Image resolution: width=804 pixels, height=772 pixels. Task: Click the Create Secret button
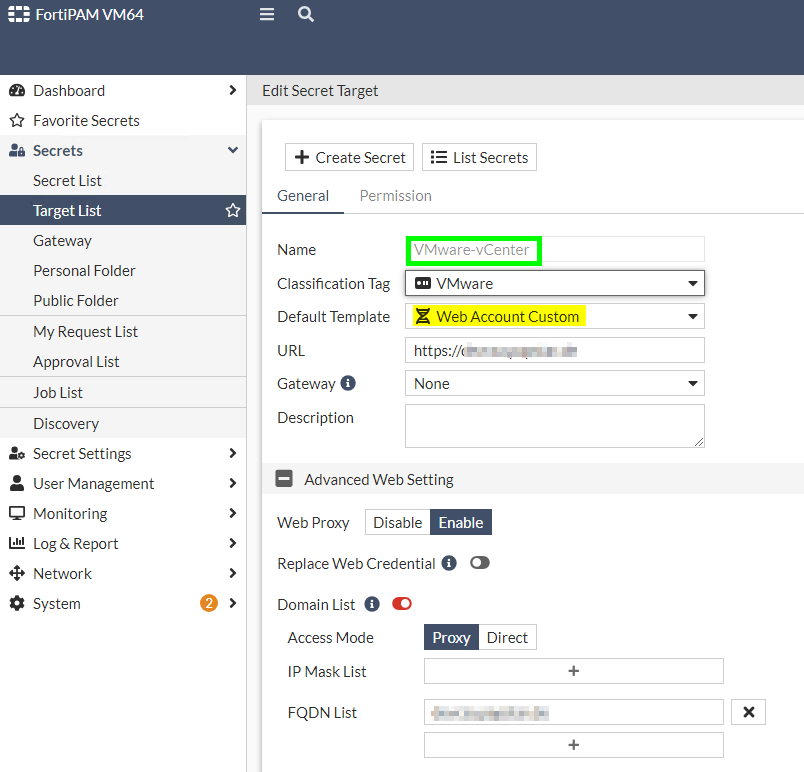coord(349,157)
